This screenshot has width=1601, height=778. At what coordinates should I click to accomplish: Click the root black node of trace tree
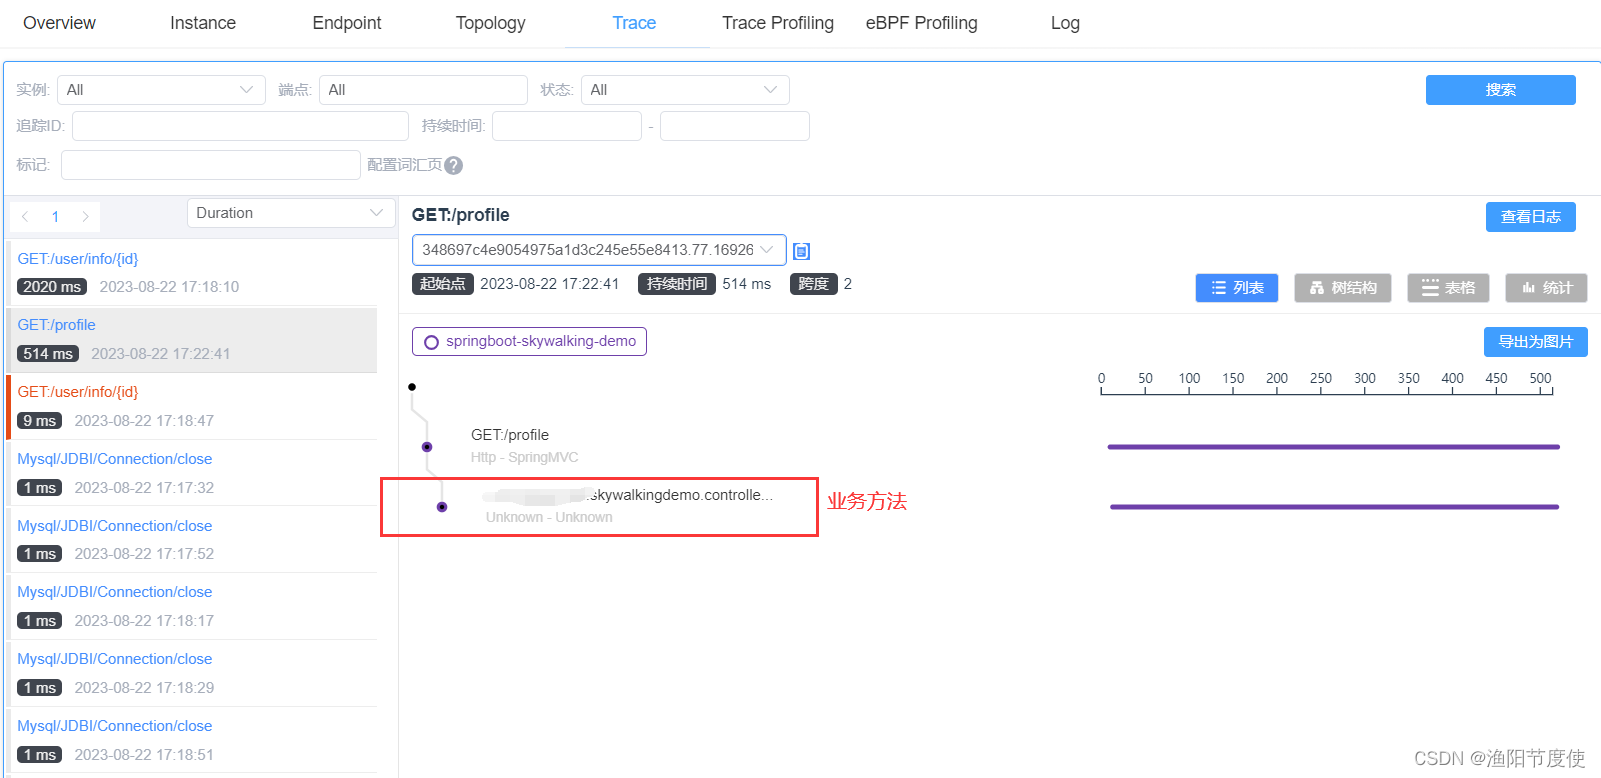pyautogui.click(x=412, y=387)
